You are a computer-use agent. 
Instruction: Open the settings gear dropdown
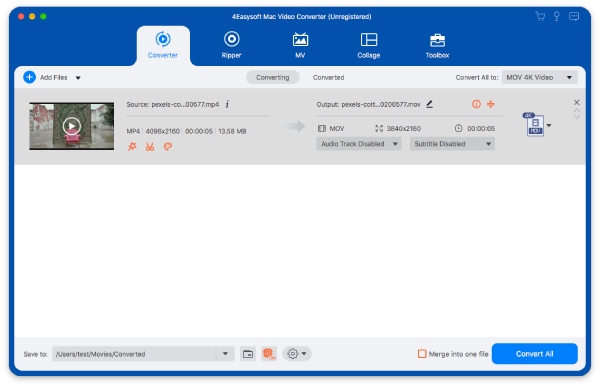pos(297,354)
